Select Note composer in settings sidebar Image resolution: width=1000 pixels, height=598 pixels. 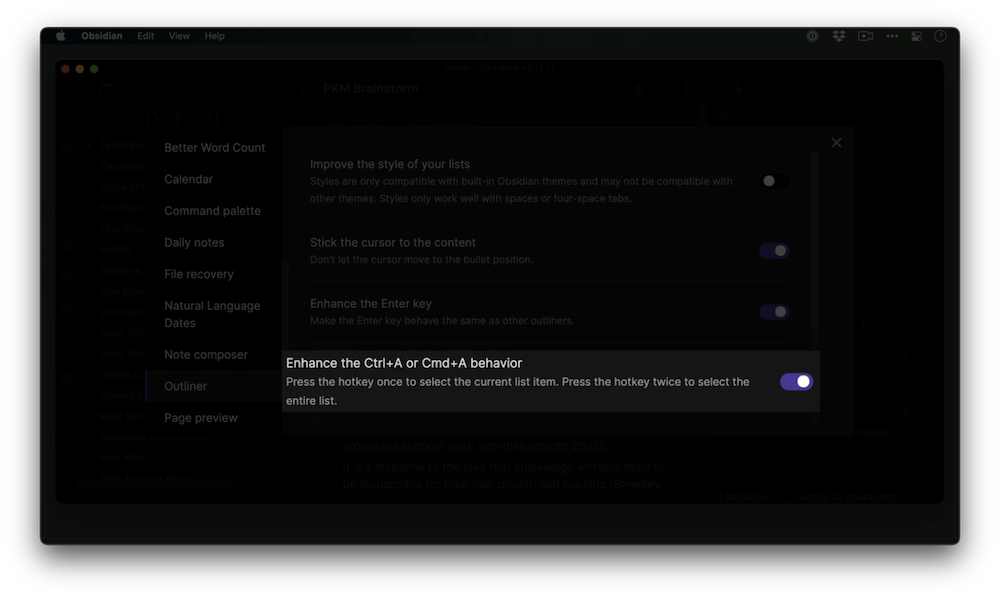click(x=205, y=354)
